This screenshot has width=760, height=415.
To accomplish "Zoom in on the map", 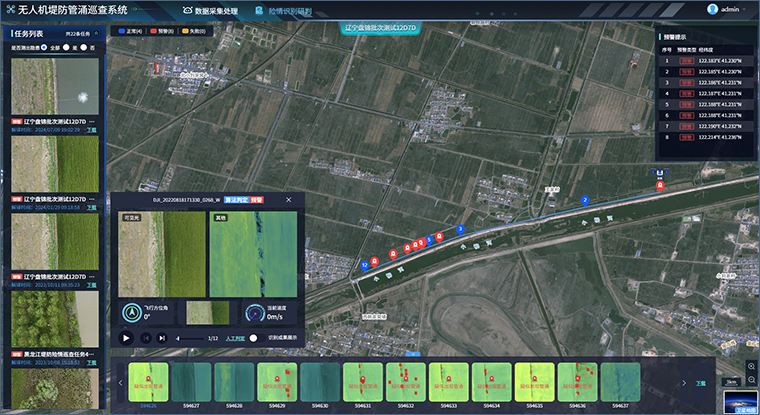I will (751, 366).
